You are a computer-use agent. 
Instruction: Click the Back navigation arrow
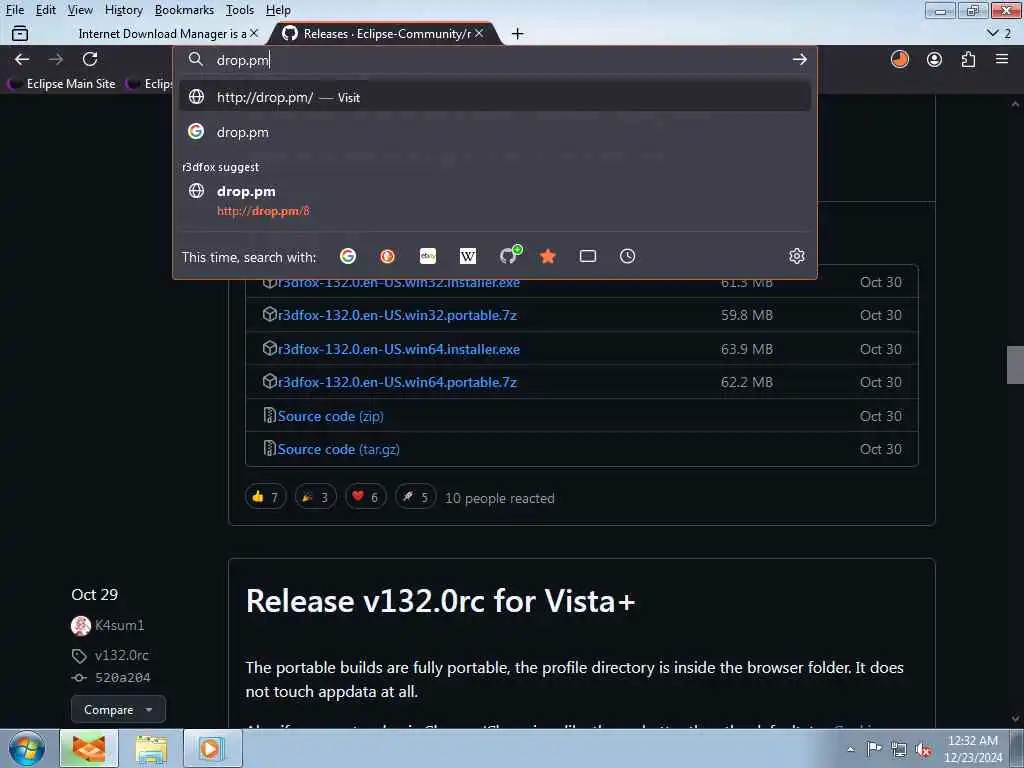(22, 59)
